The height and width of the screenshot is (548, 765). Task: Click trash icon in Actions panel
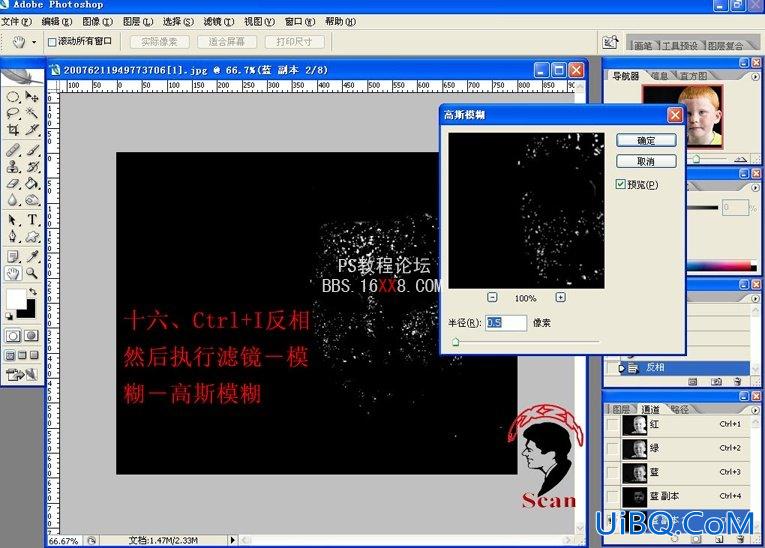pos(738,382)
